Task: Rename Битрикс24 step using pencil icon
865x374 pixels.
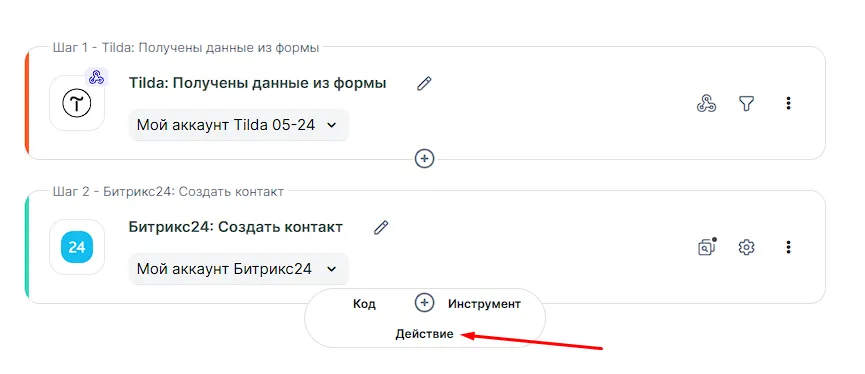Action: (x=381, y=227)
